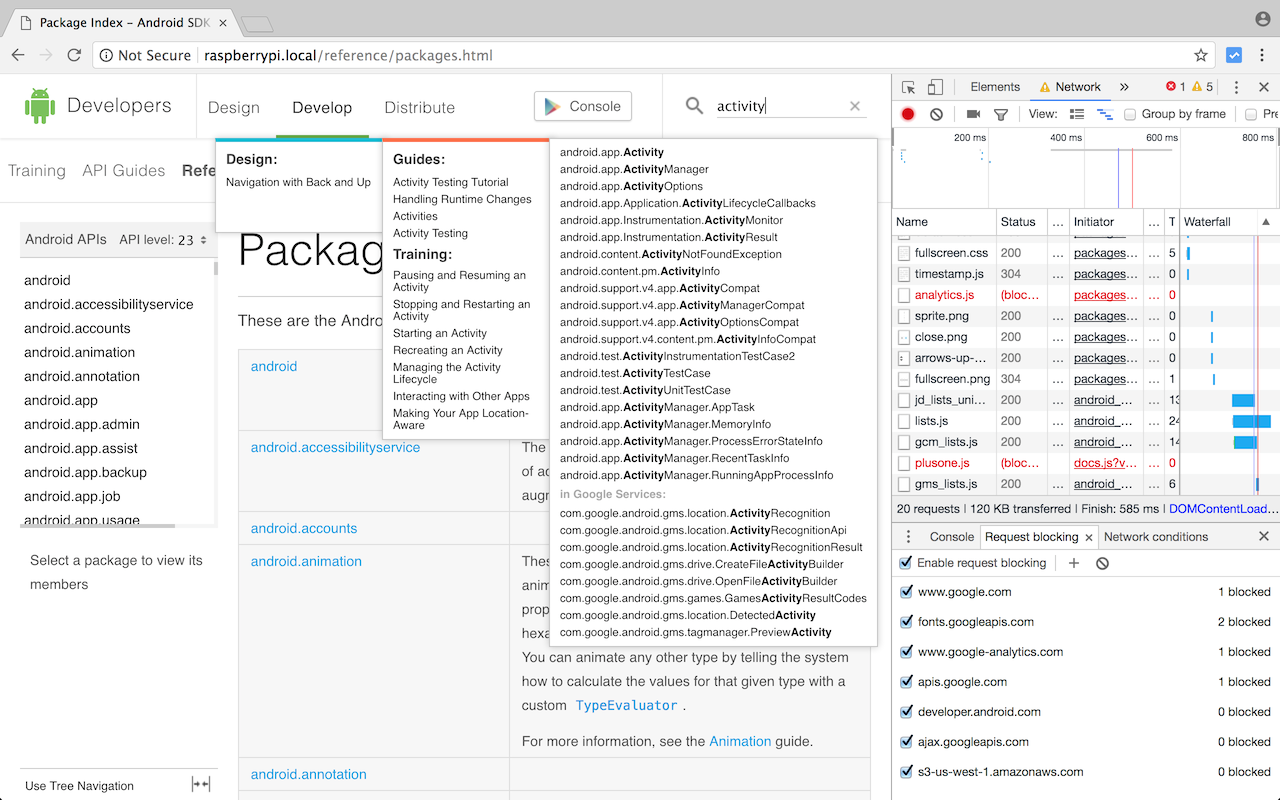Screen dimensions: 1280x800
Task: Click the browser back arrow
Action: pyautogui.click(x=18, y=55)
